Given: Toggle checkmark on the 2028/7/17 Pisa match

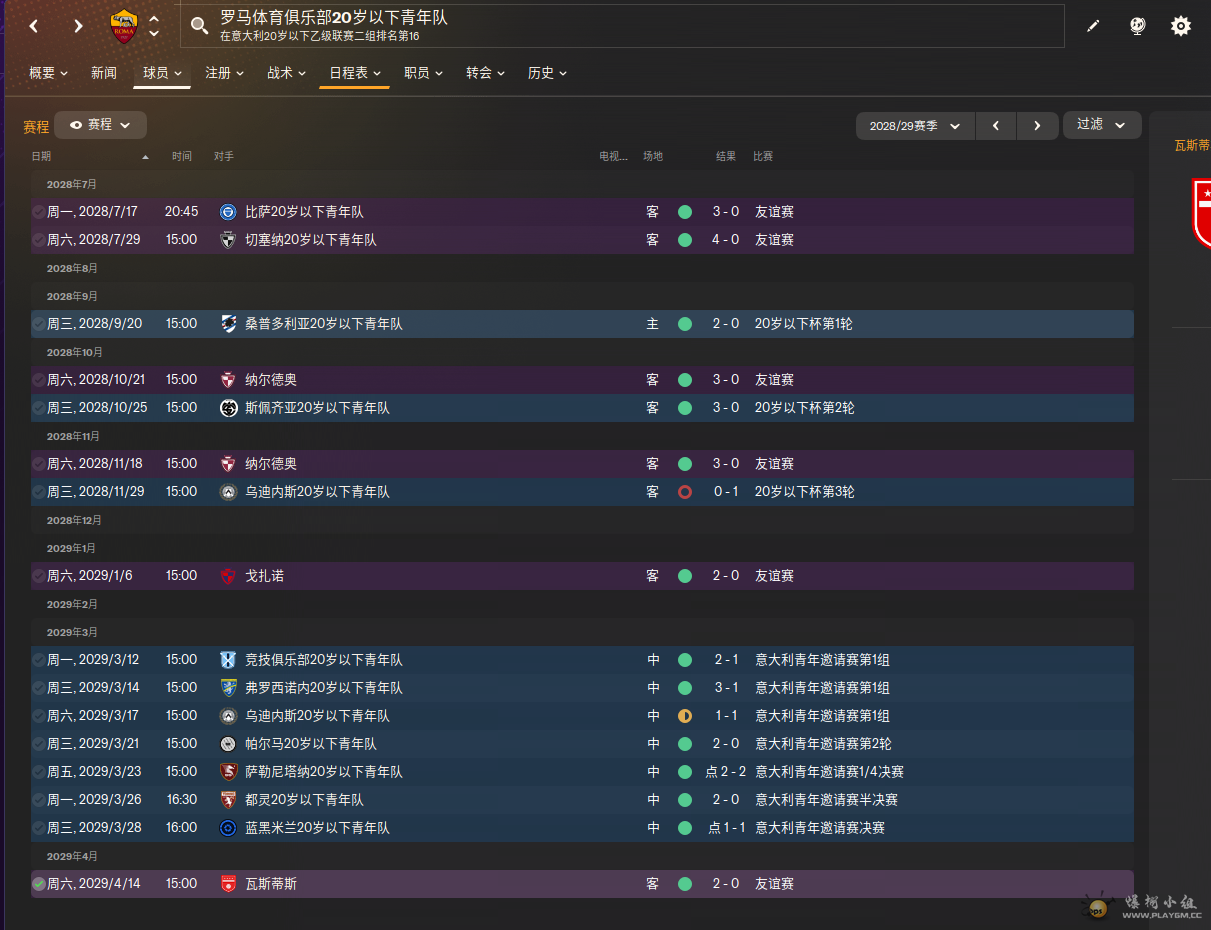Looking at the screenshot, I should [x=39, y=212].
